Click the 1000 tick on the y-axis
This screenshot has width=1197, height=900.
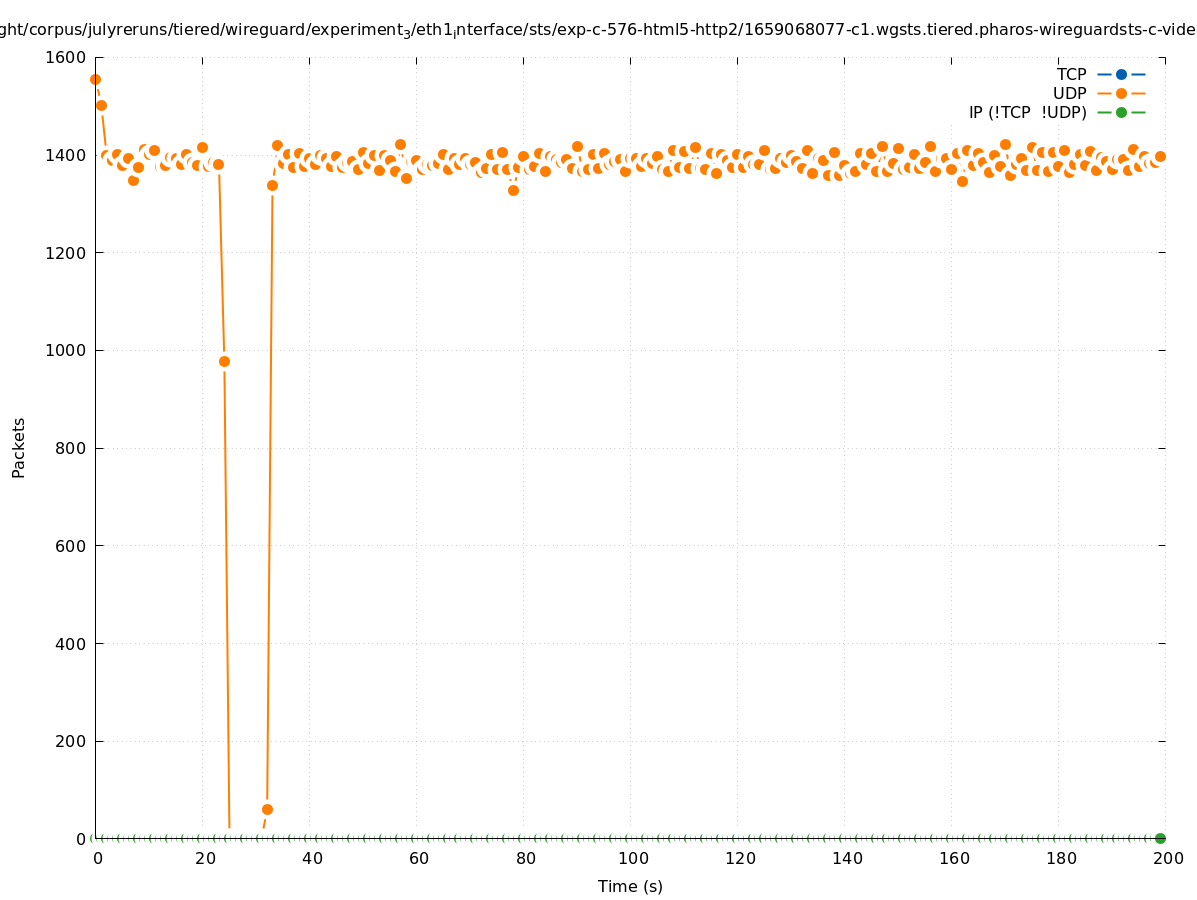click(68, 350)
